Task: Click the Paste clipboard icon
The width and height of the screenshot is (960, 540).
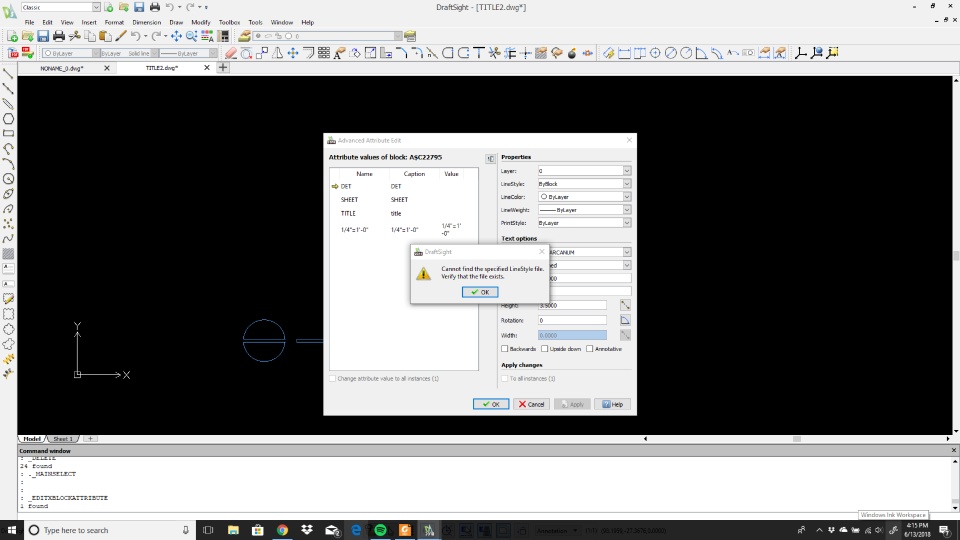Action: point(105,37)
